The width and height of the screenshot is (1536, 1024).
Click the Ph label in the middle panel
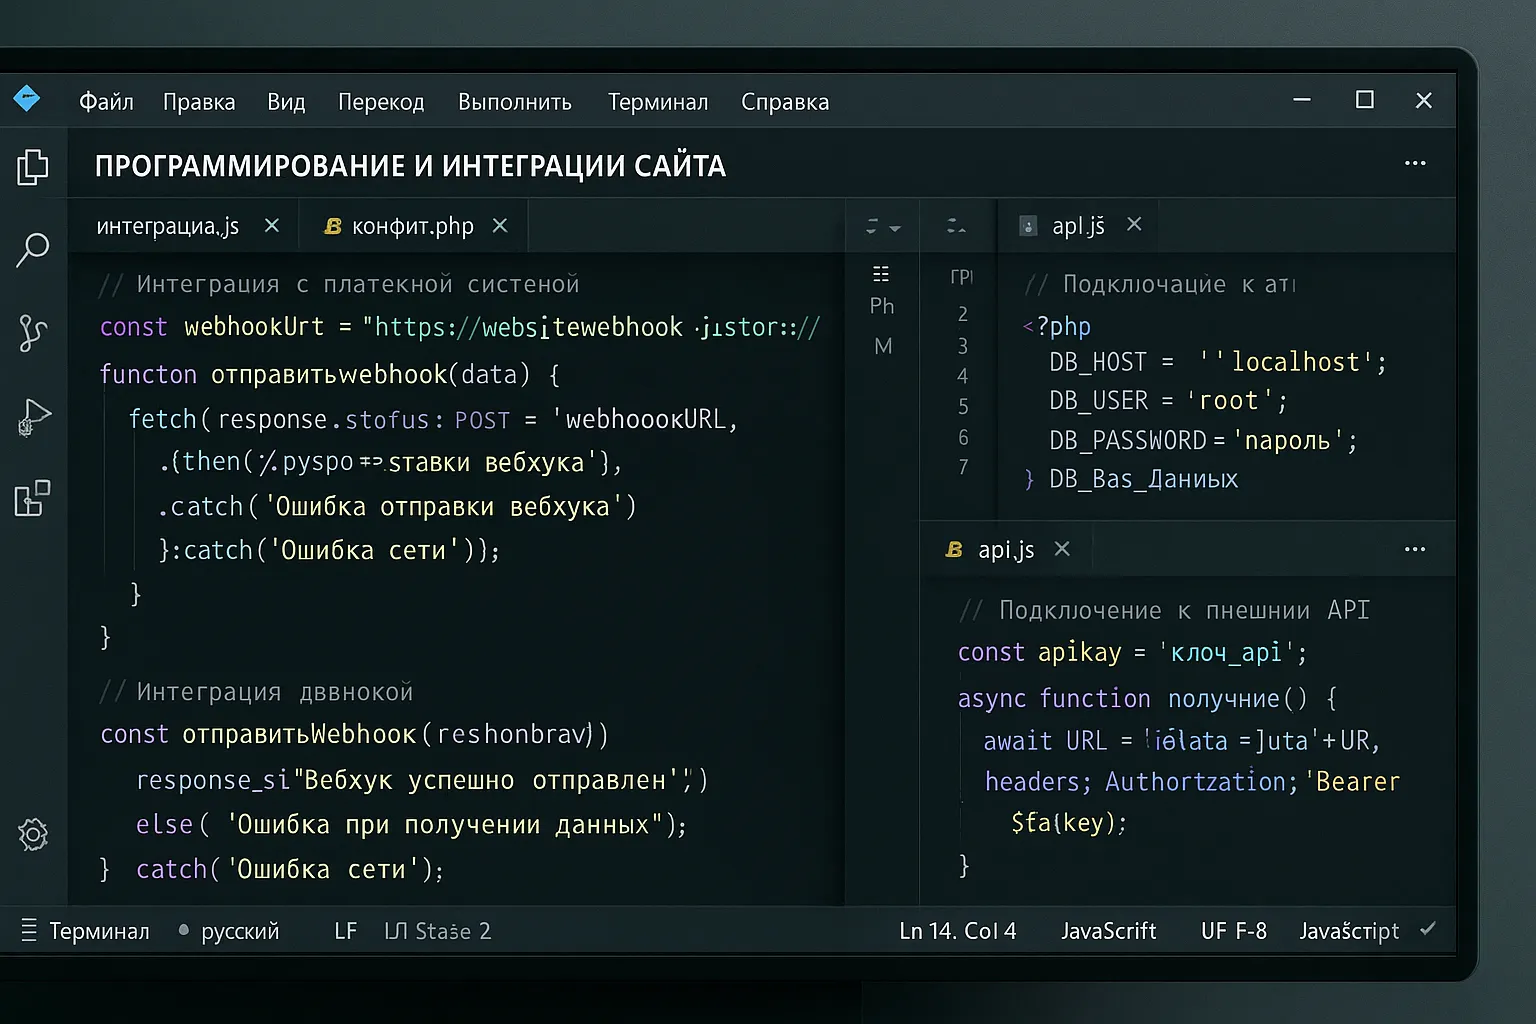[882, 306]
